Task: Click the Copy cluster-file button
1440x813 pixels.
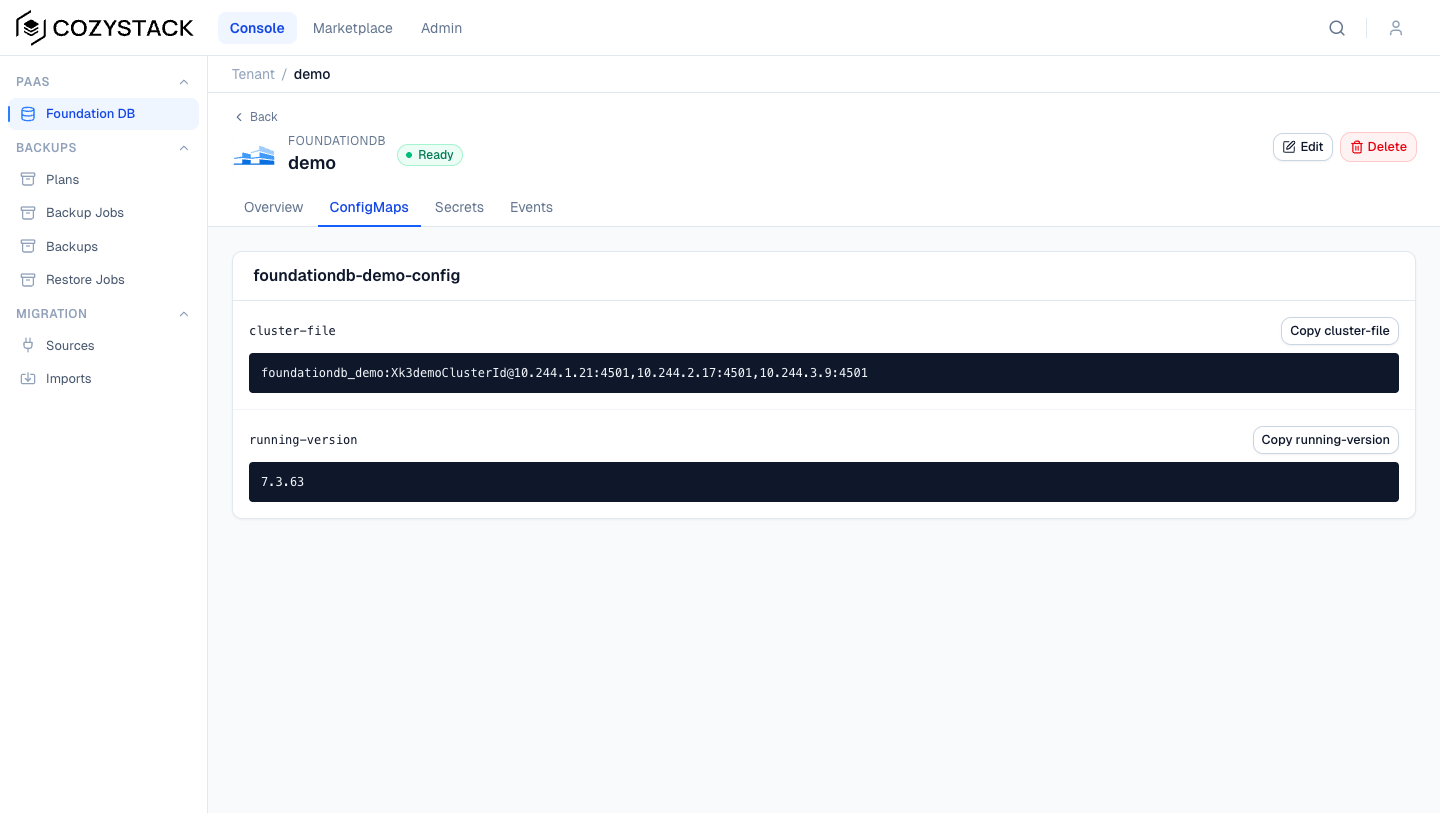Action: 1340,331
